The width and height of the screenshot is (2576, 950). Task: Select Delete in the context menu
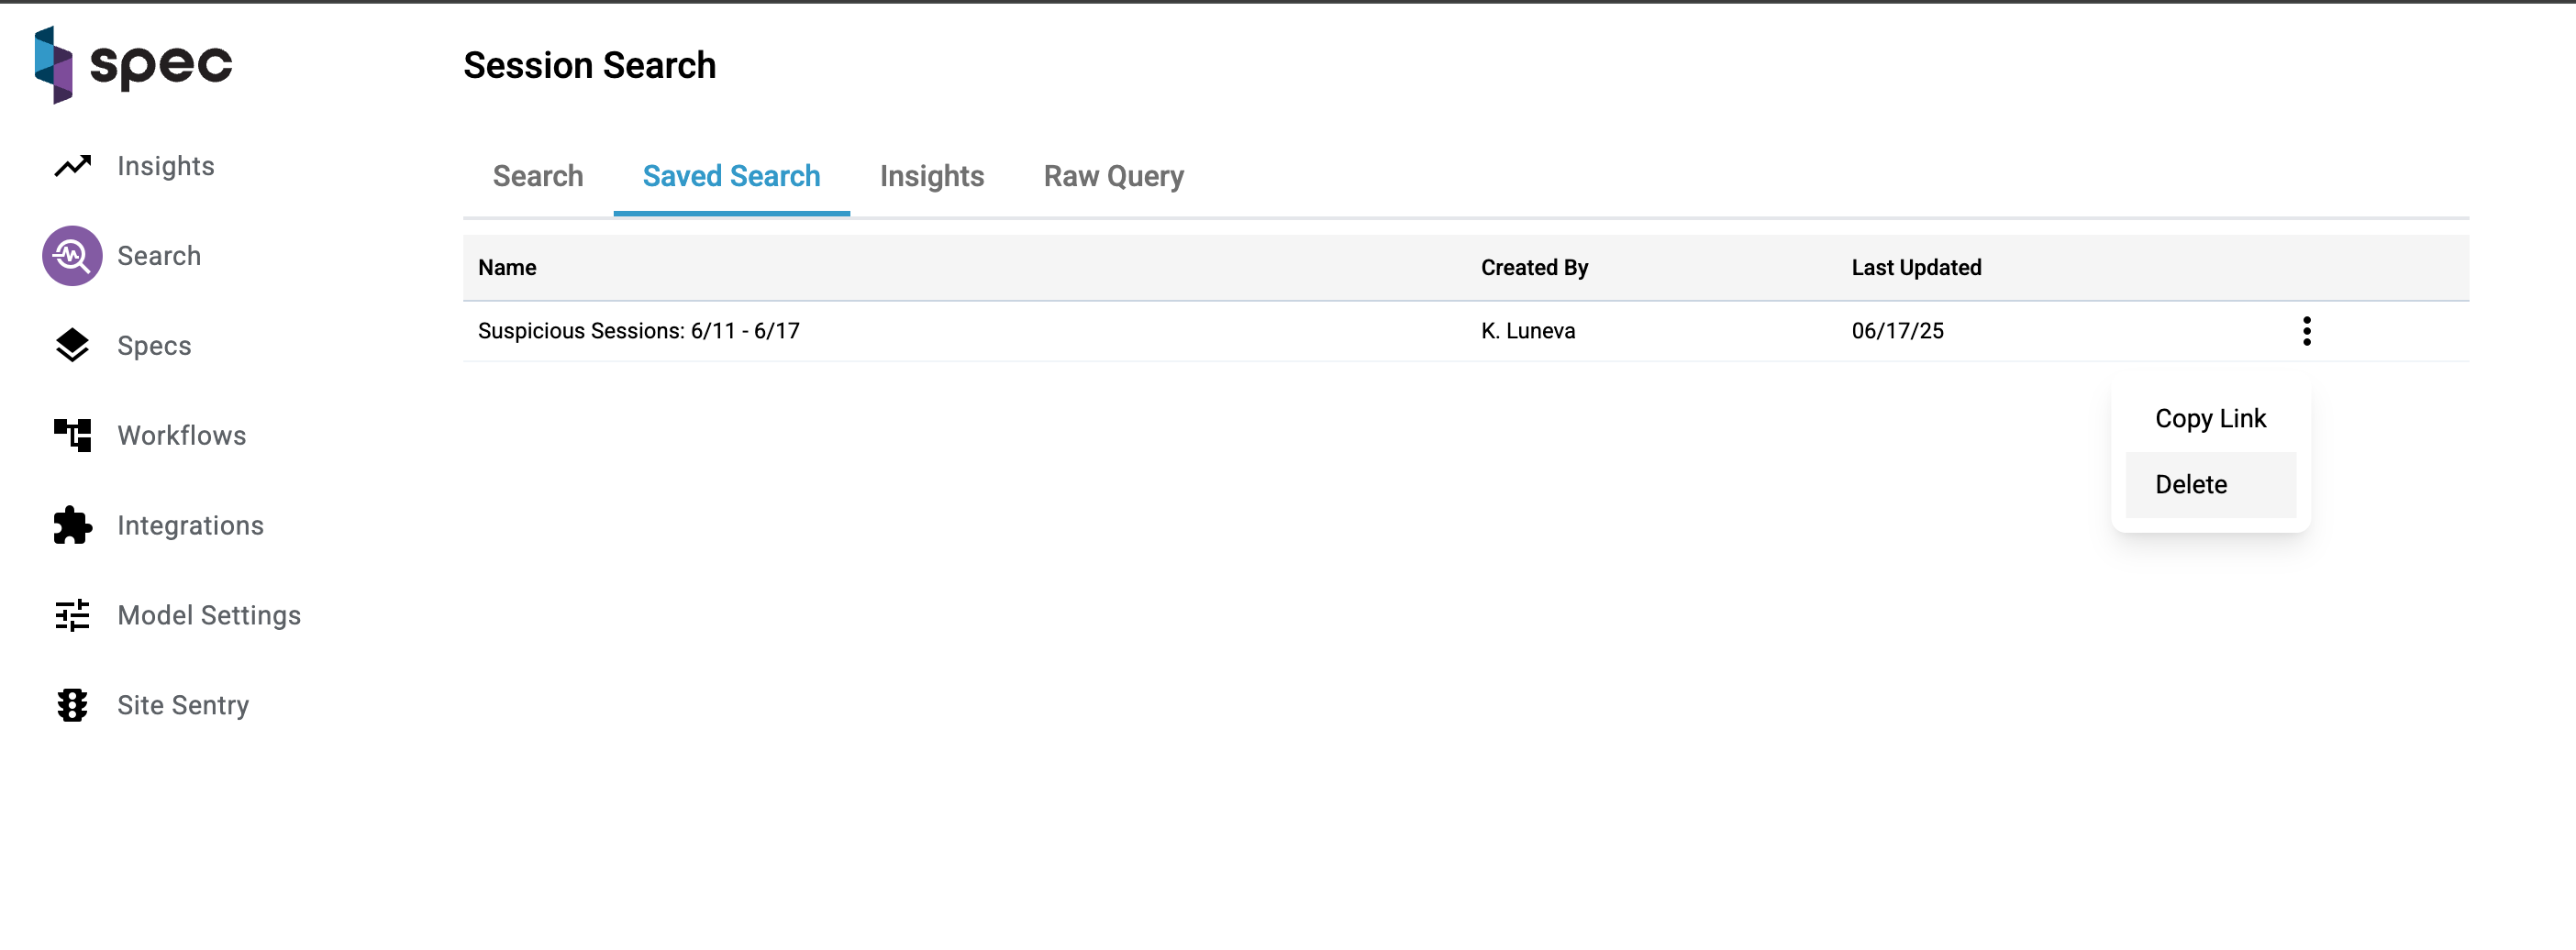2191,485
